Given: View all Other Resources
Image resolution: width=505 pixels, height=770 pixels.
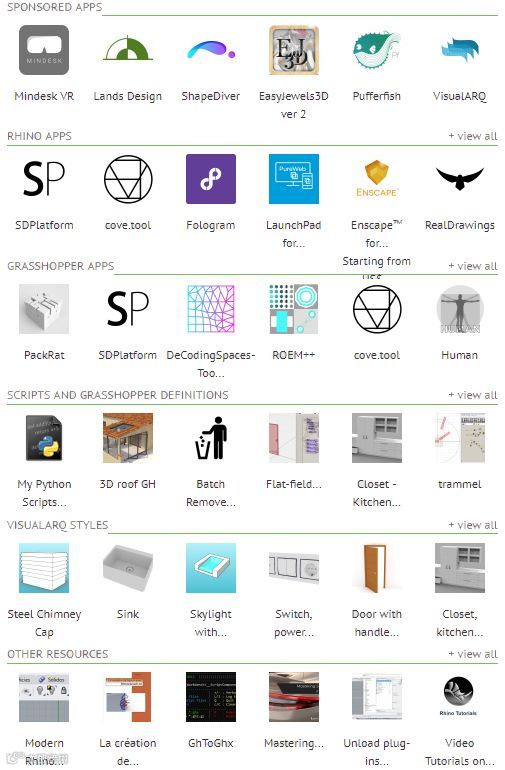Looking at the screenshot, I should coord(473,654).
